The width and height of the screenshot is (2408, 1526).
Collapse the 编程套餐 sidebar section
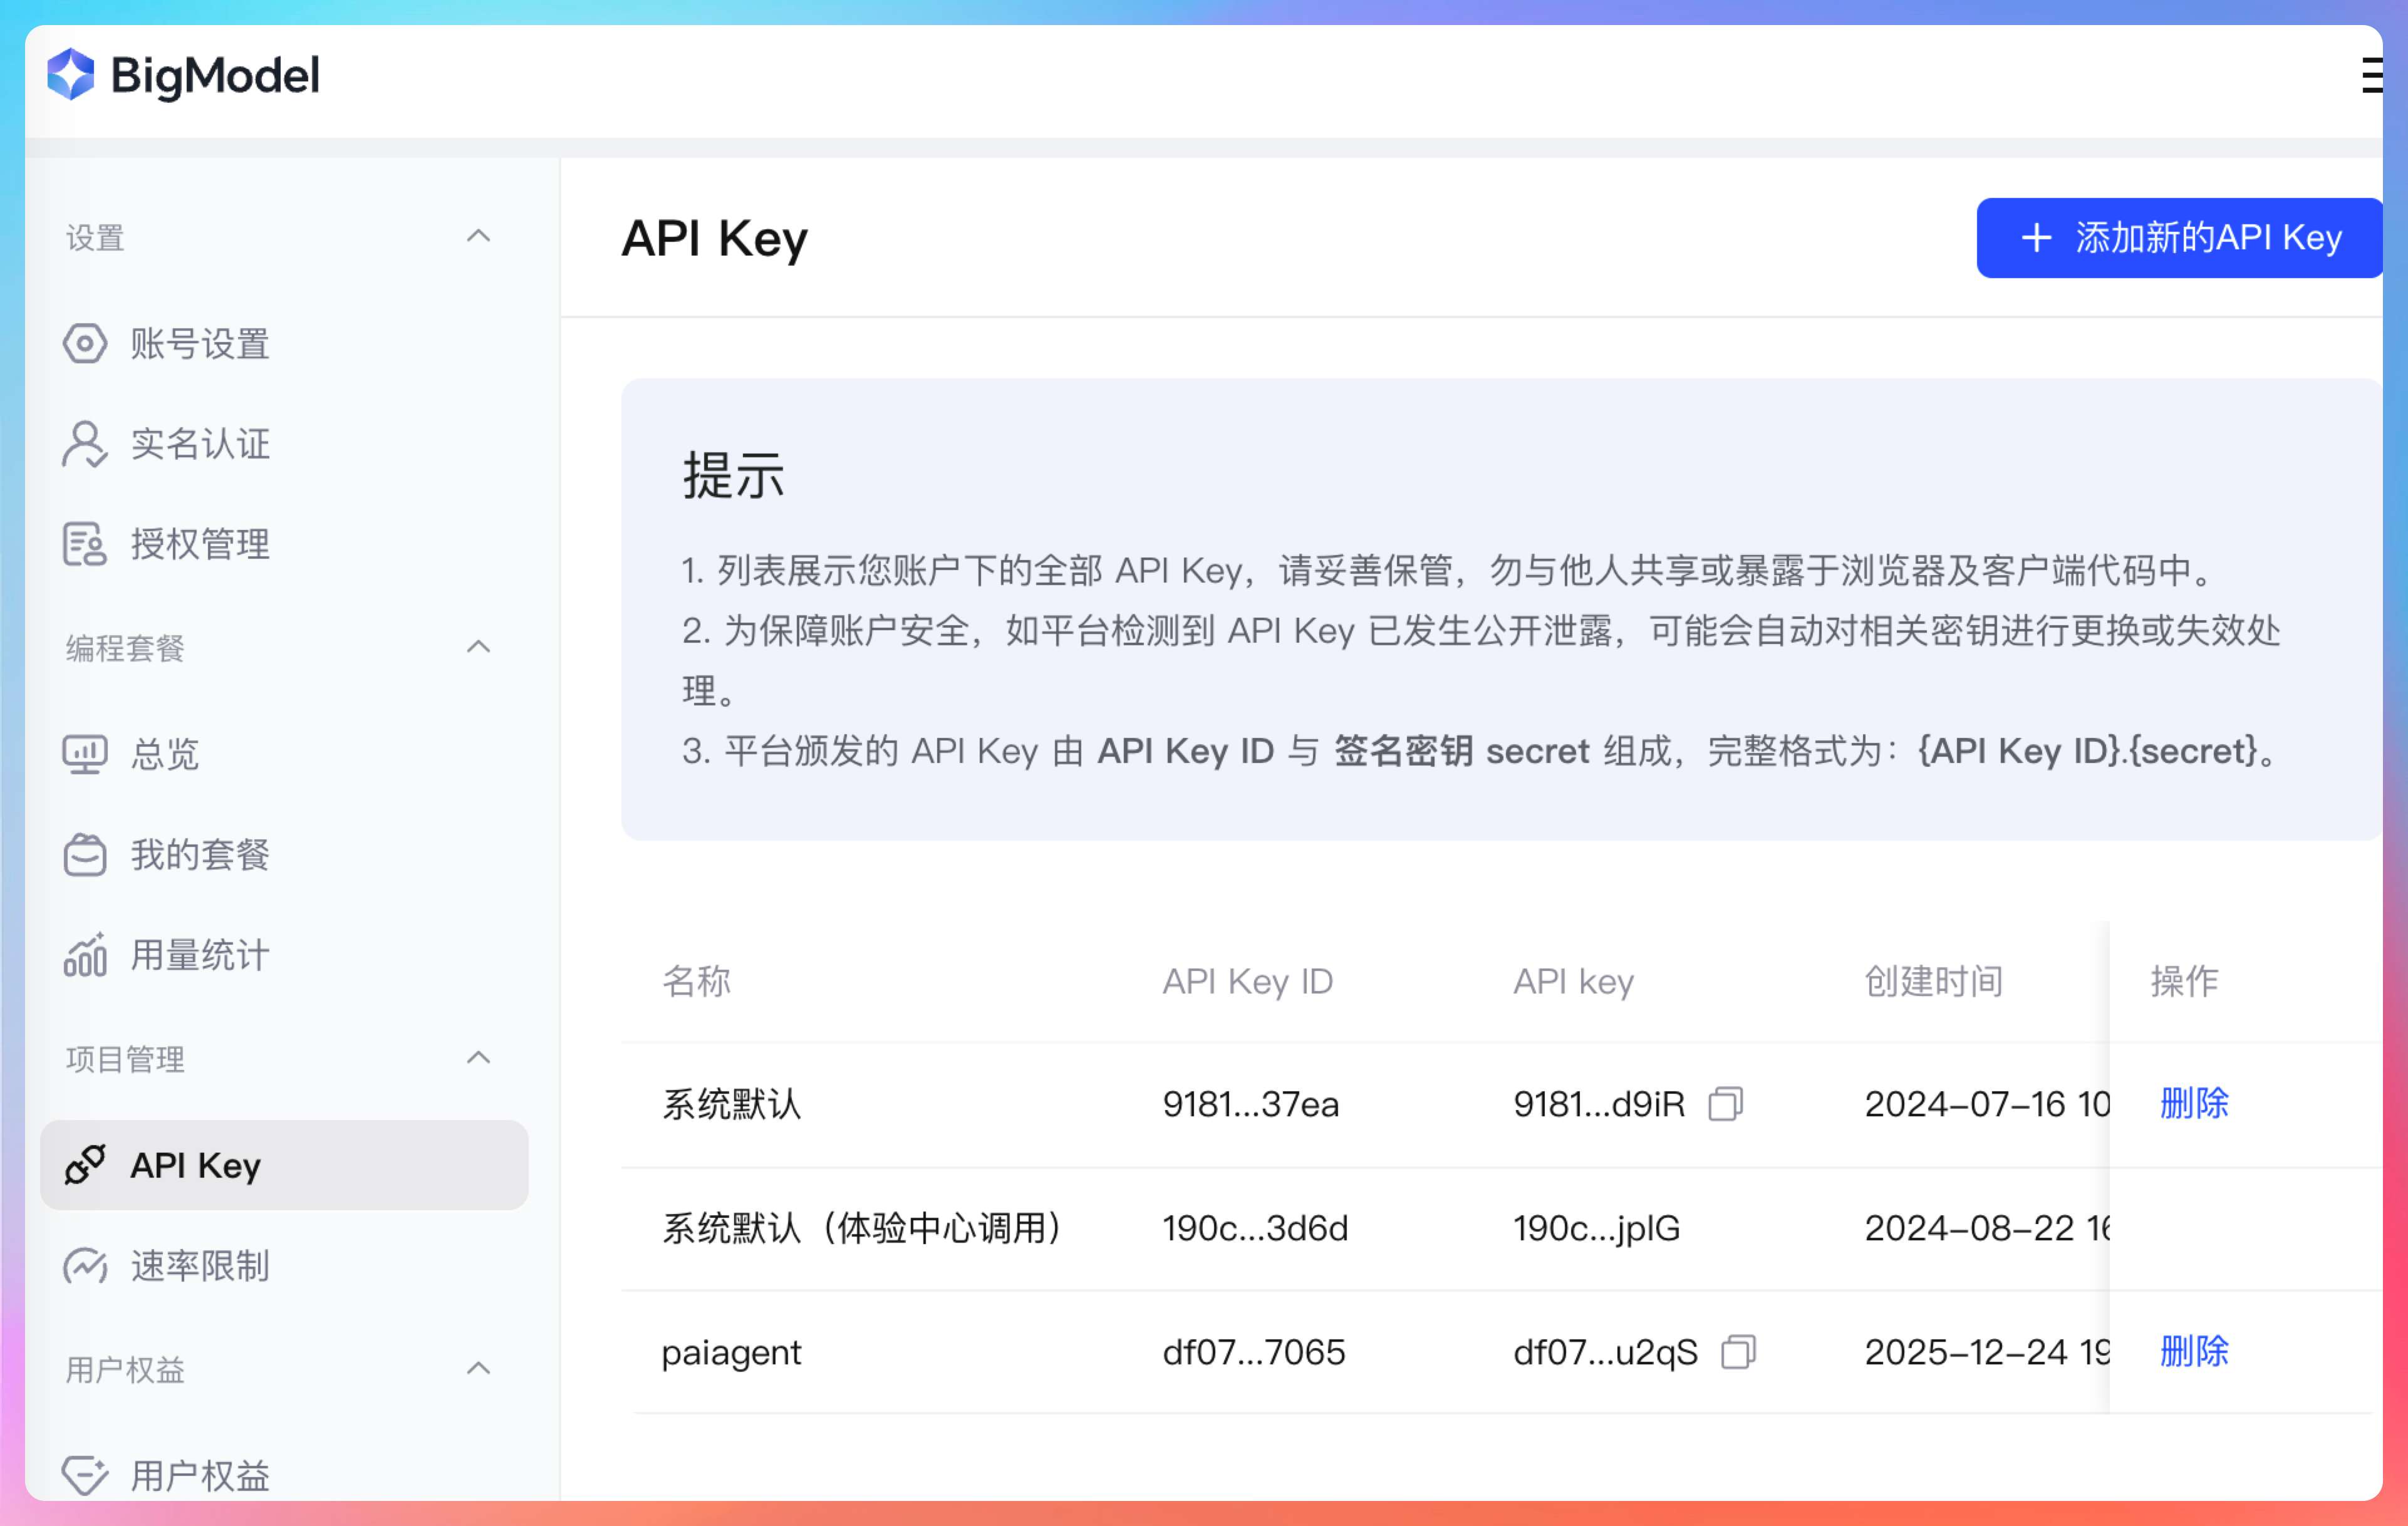pyautogui.click(x=479, y=647)
